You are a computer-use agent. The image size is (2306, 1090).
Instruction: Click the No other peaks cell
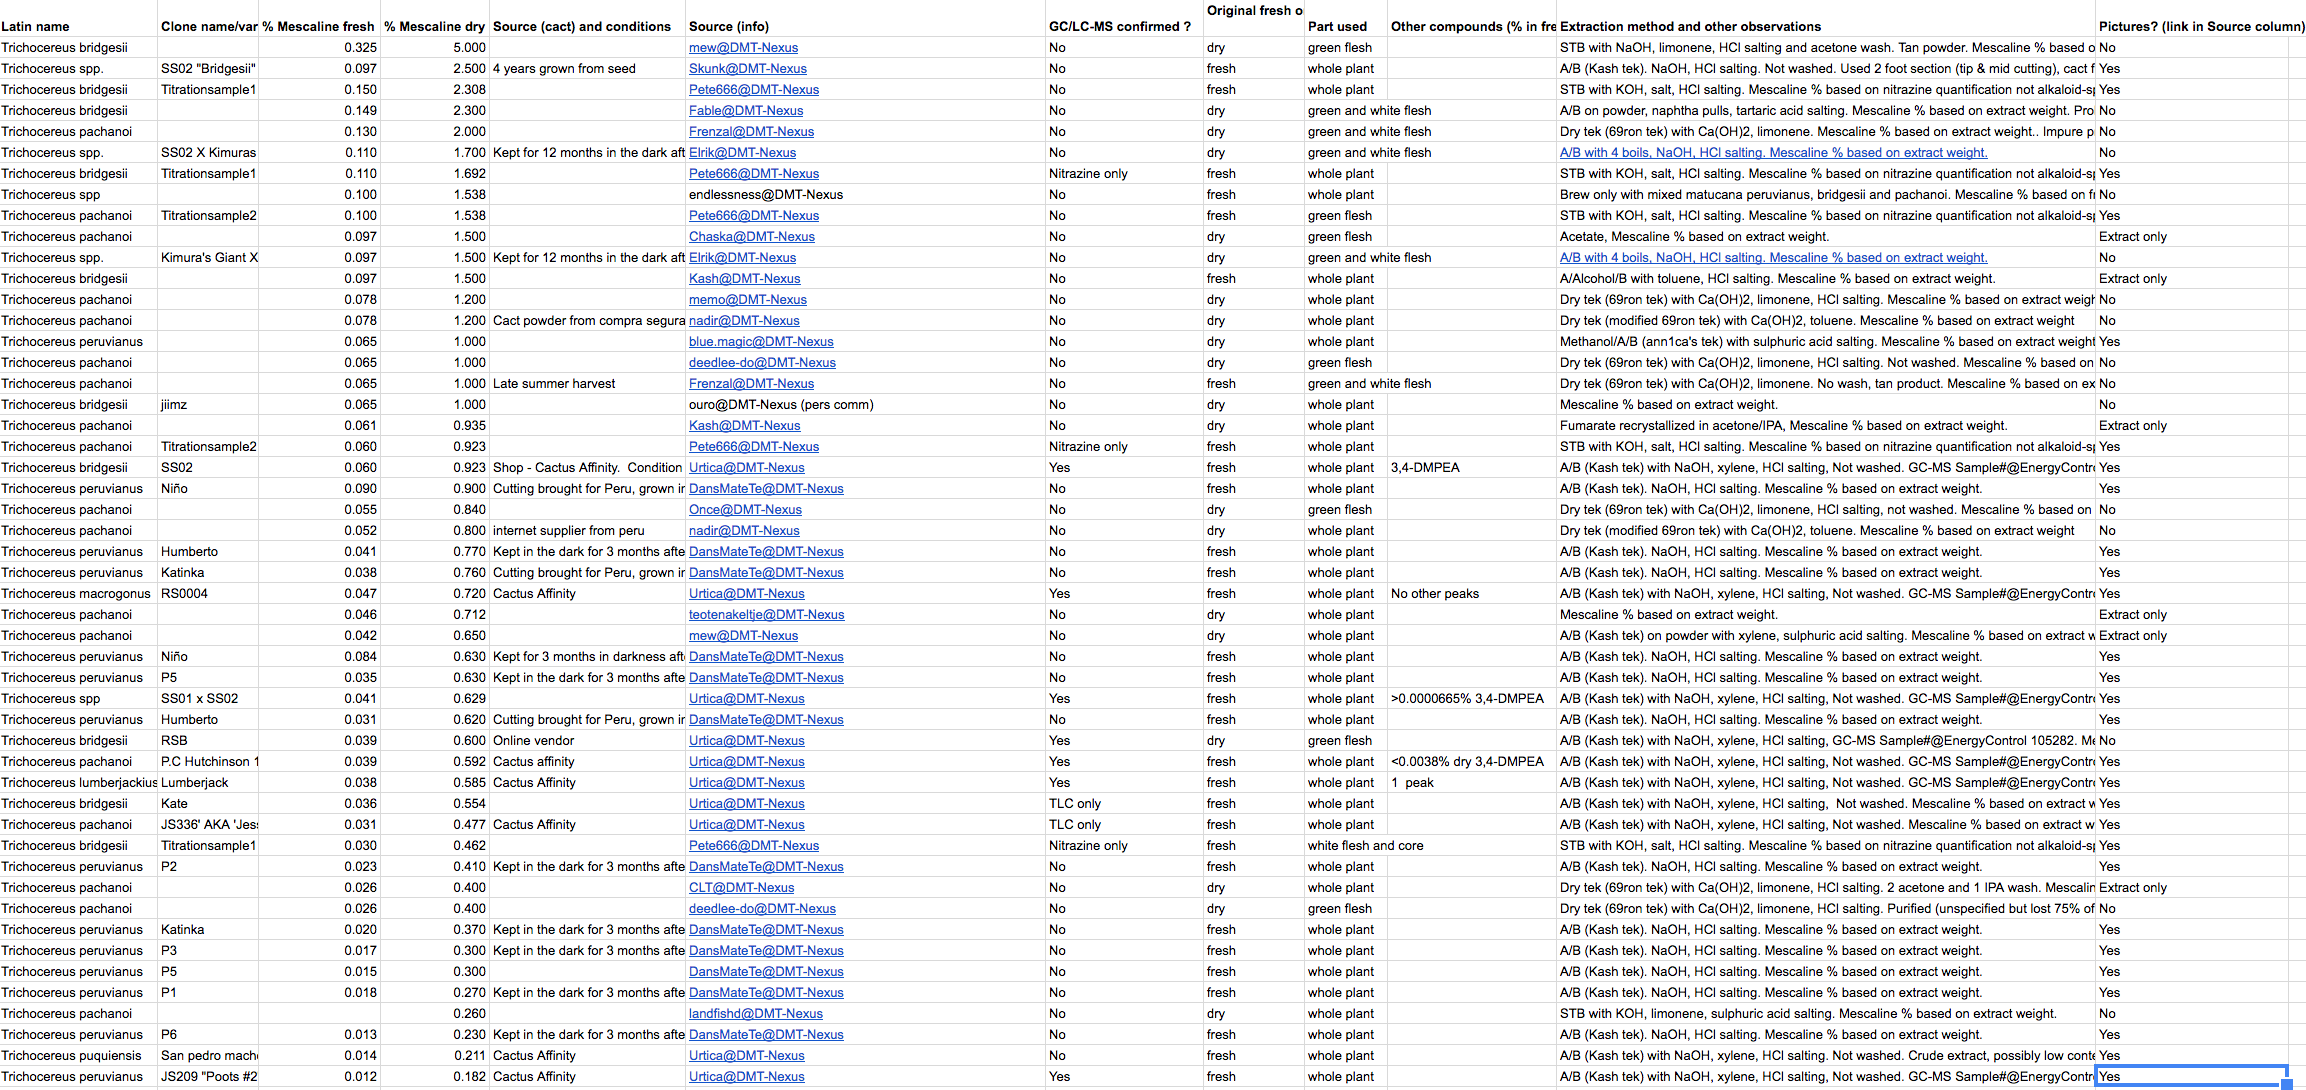tap(1435, 593)
